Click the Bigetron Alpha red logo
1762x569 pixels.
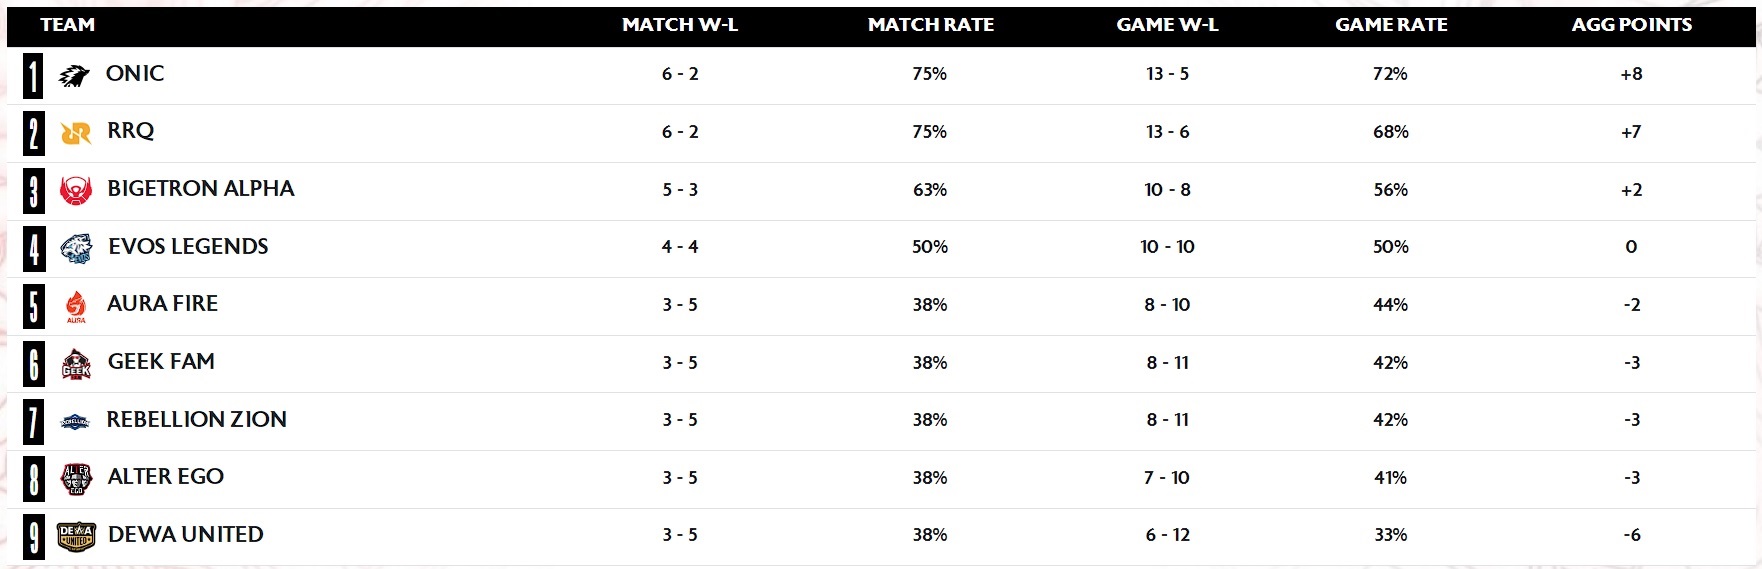click(76, 190)
